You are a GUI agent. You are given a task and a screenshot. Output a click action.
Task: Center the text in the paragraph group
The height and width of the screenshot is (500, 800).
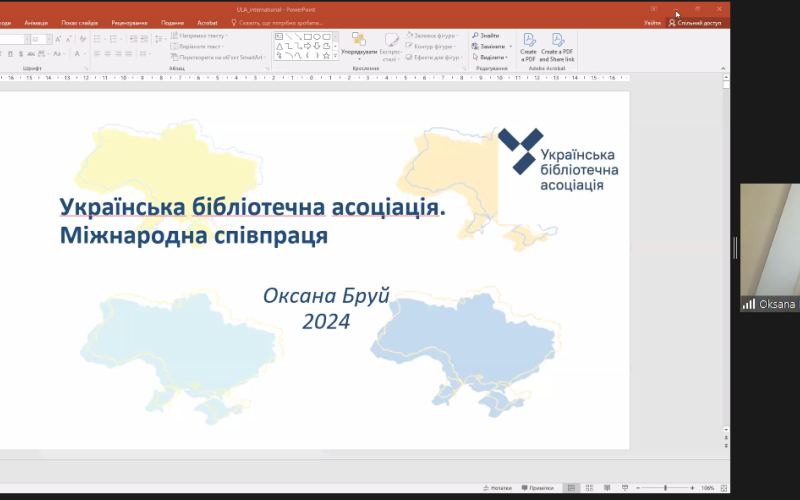108,54
